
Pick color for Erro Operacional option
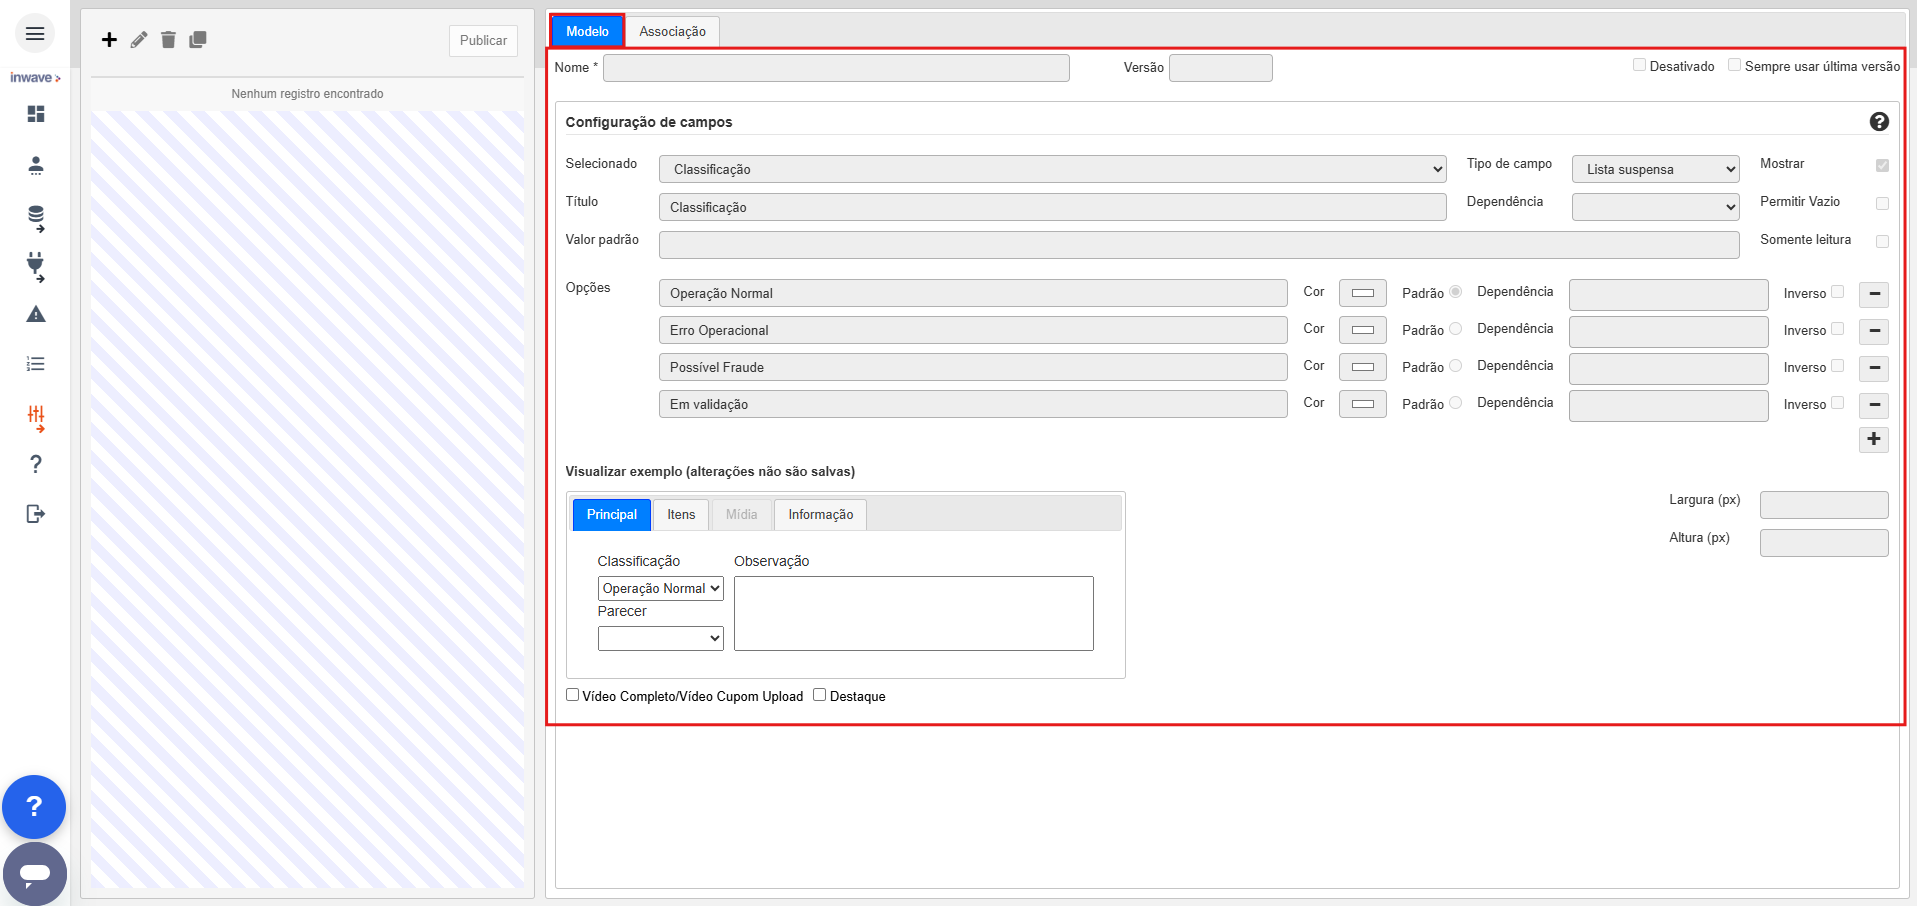point(1363,330)
